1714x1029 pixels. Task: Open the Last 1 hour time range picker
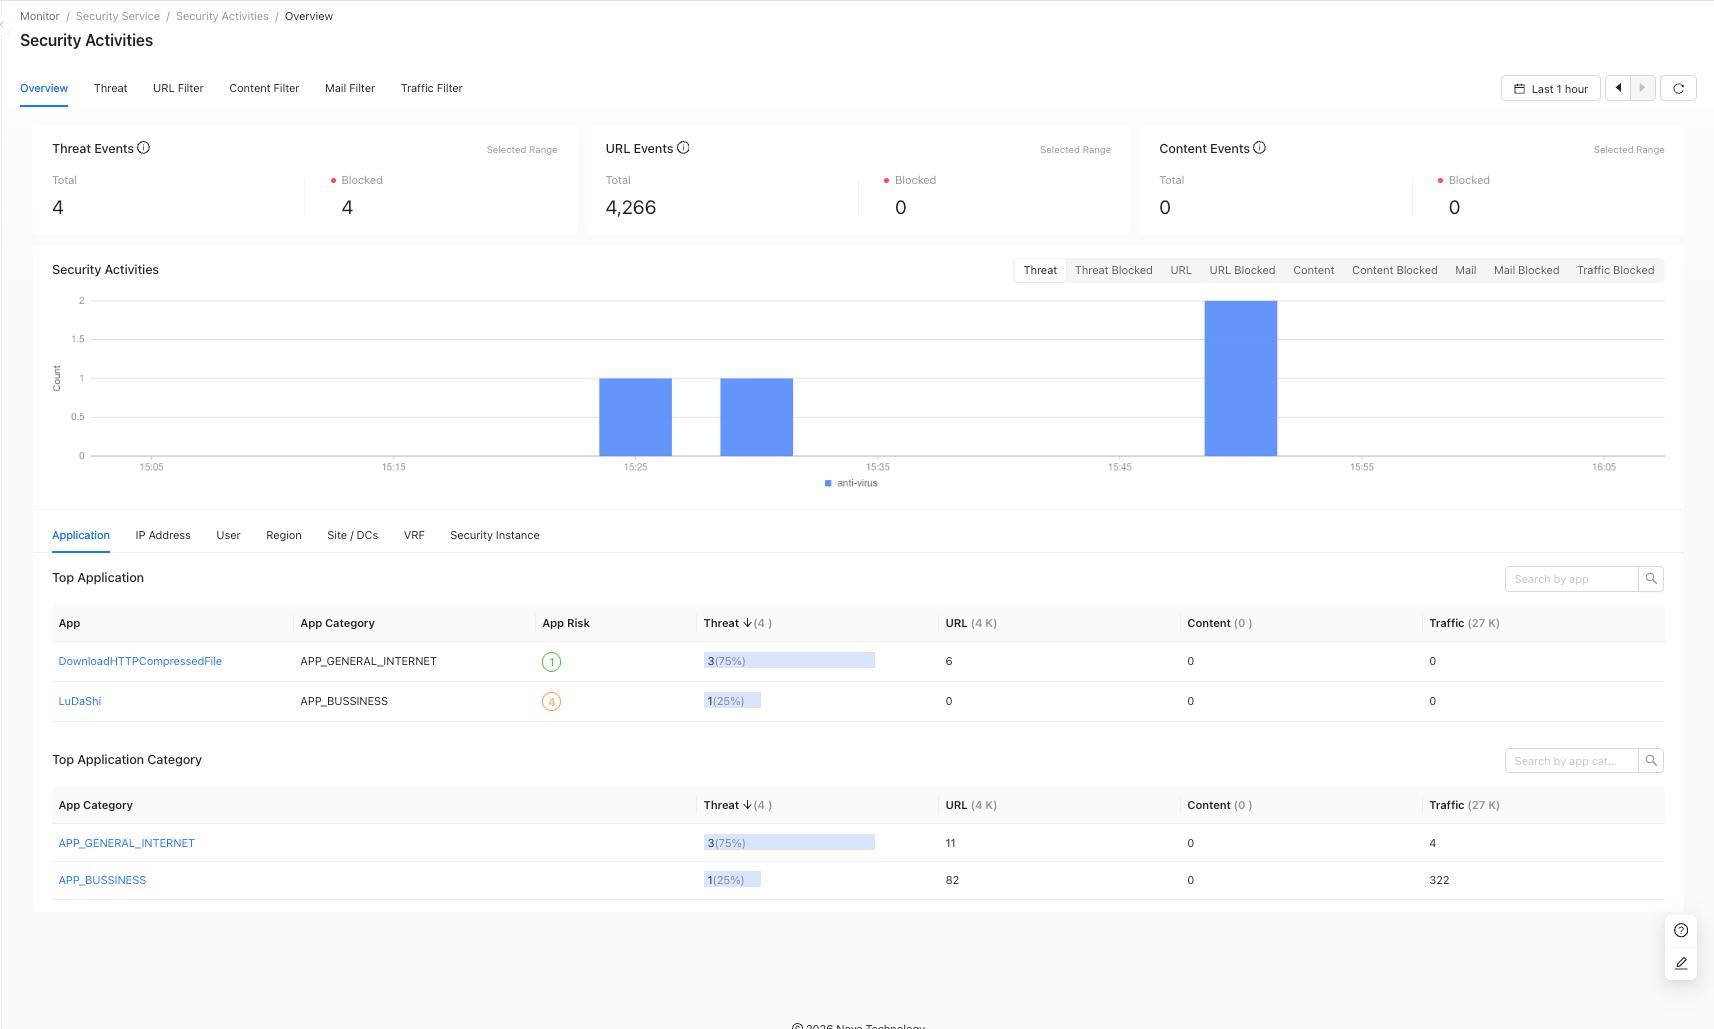pyautogui.click(x=1551, y=89)
